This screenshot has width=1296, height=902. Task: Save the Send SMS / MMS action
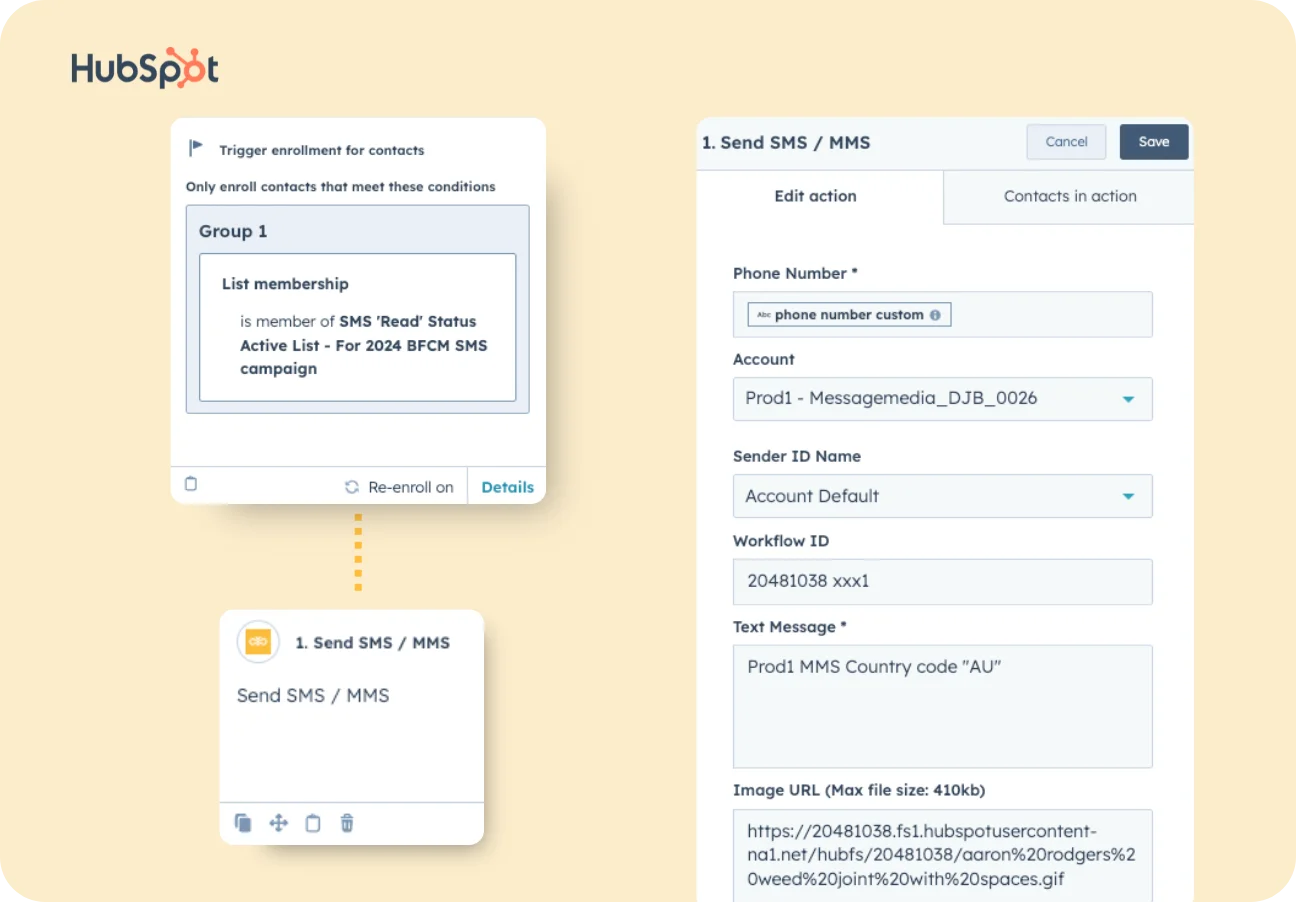[1153, 142]
